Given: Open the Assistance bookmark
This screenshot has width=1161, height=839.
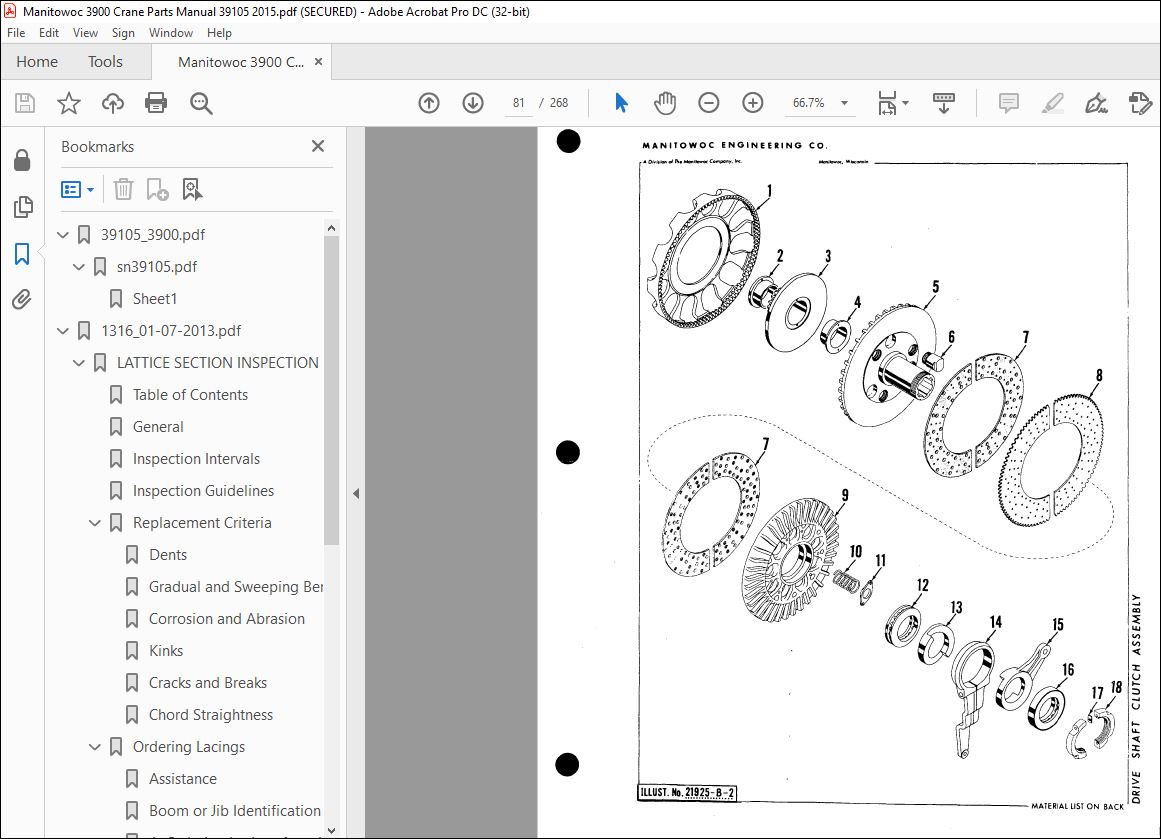Looking at the screenshot, I should [x=183, y=779].
